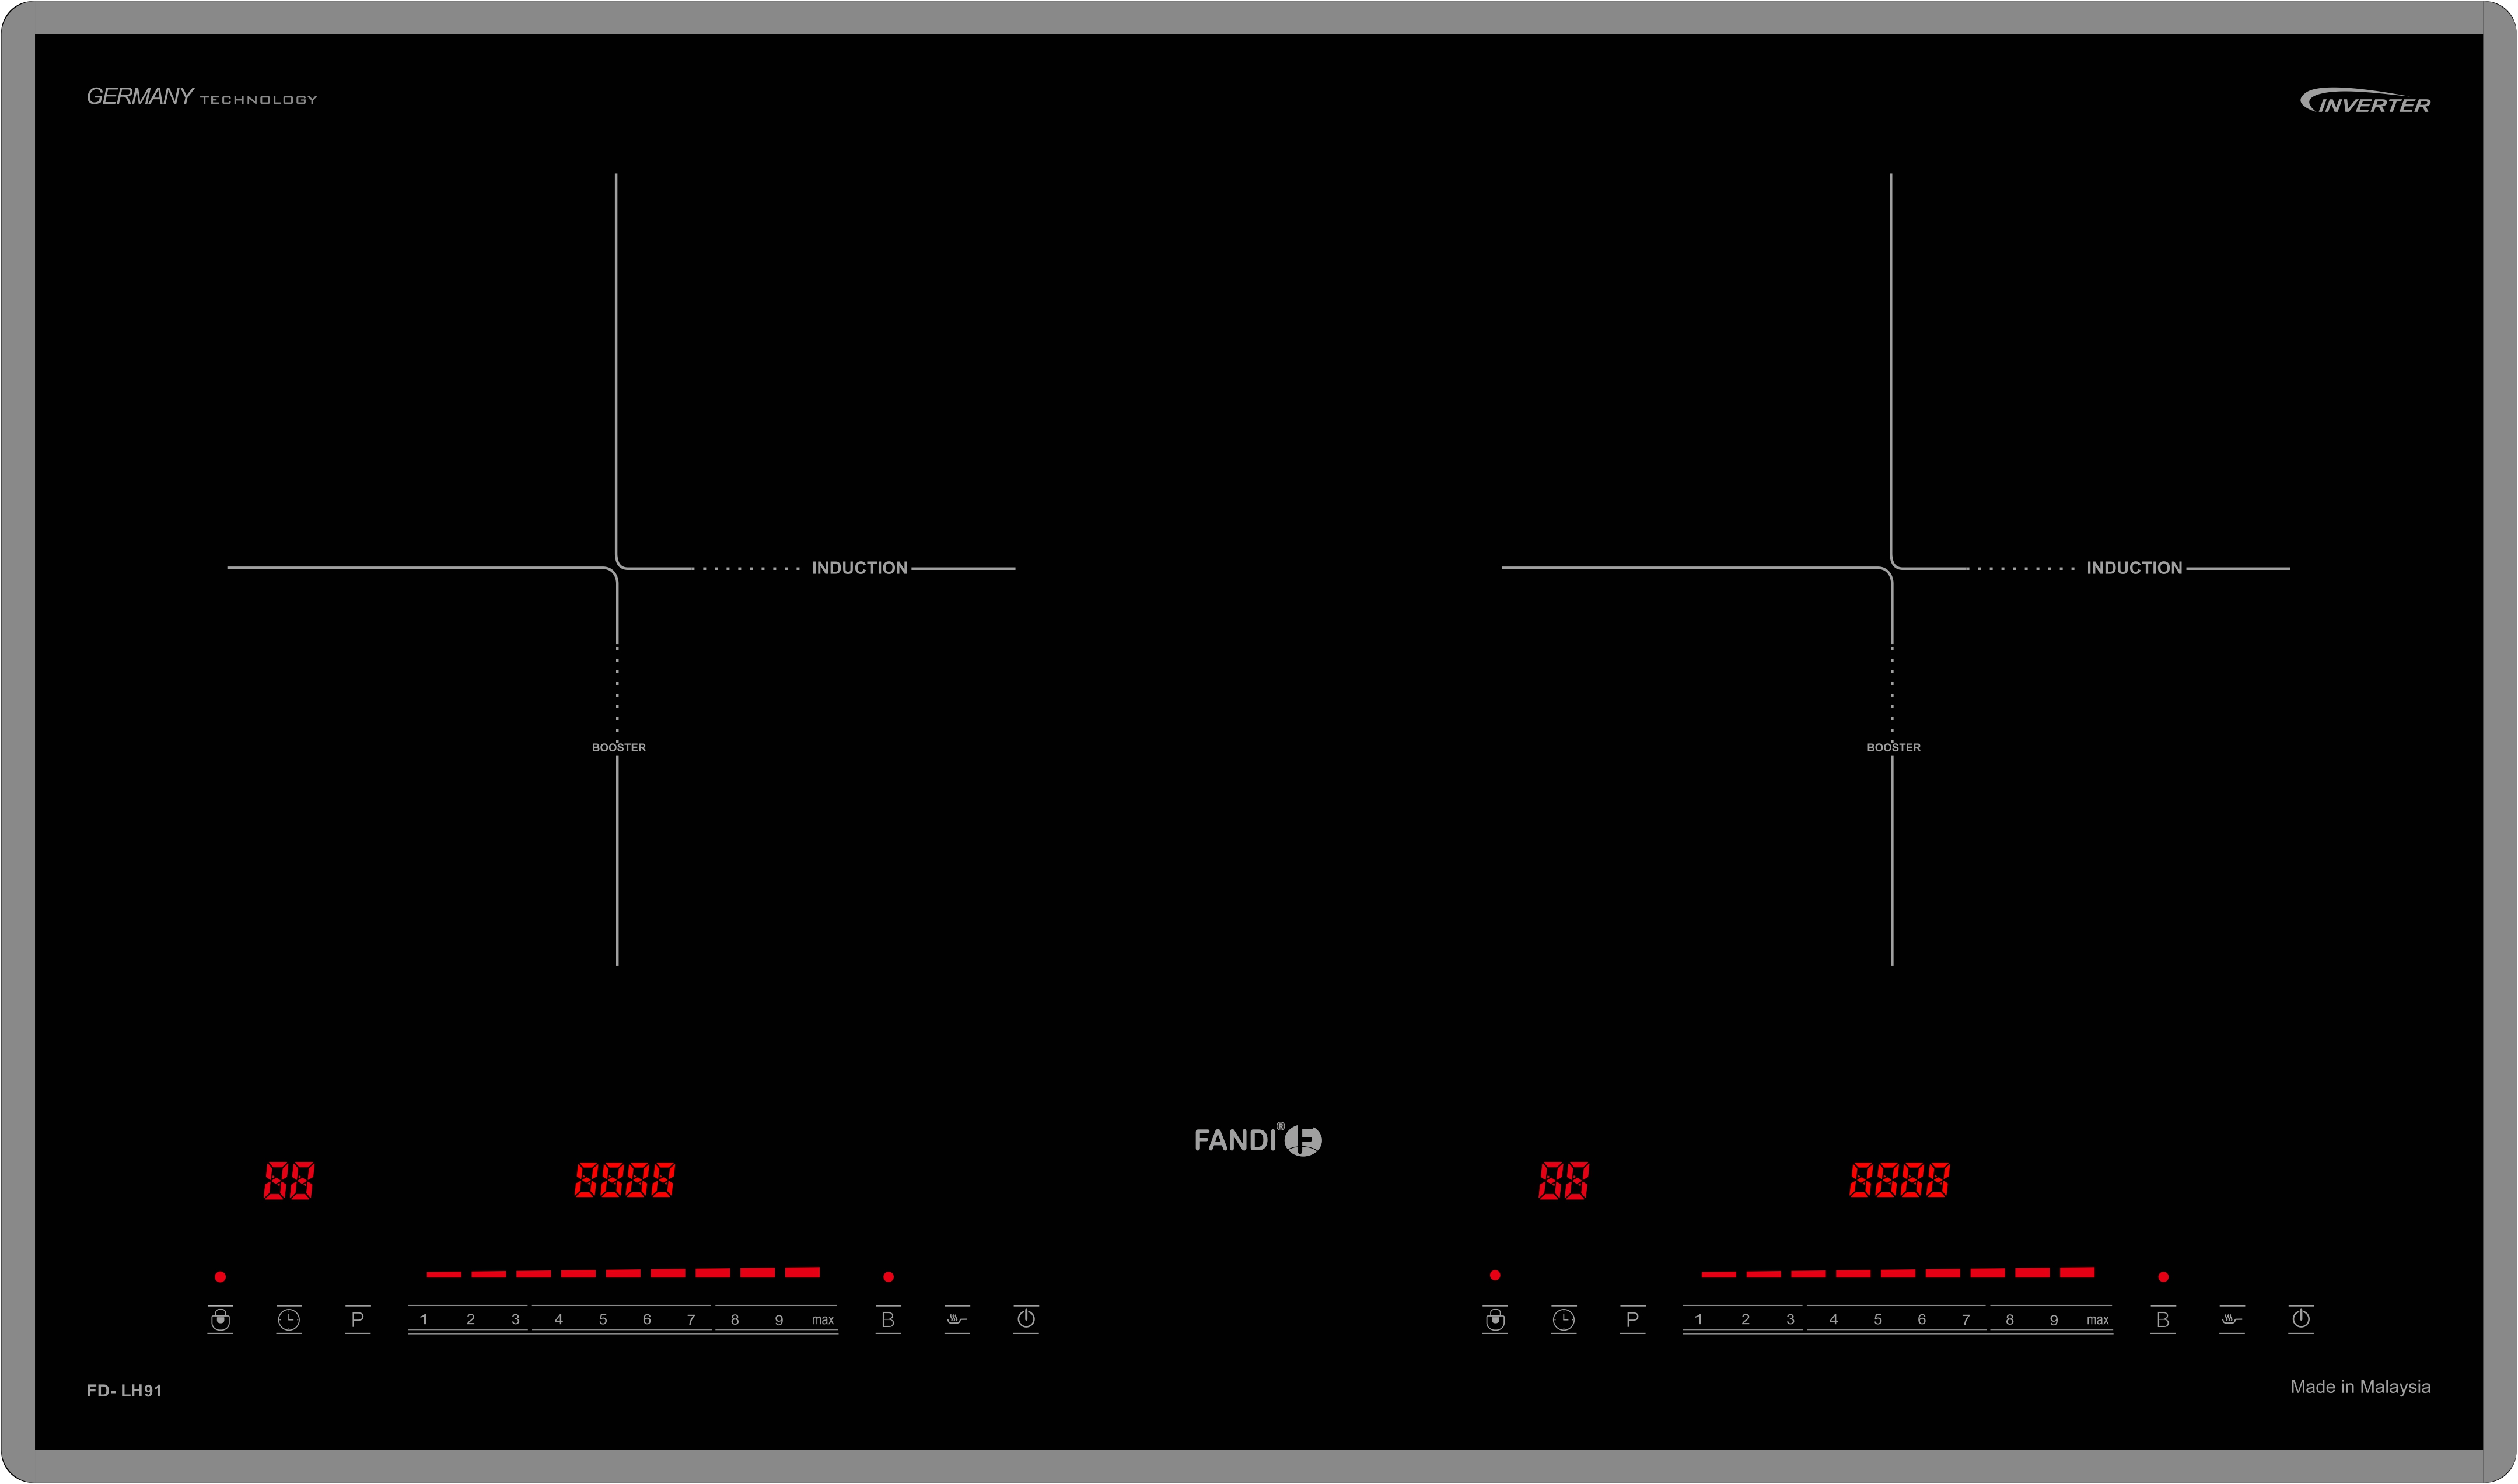Activate right zone B booster button

click(2163, 1319)
